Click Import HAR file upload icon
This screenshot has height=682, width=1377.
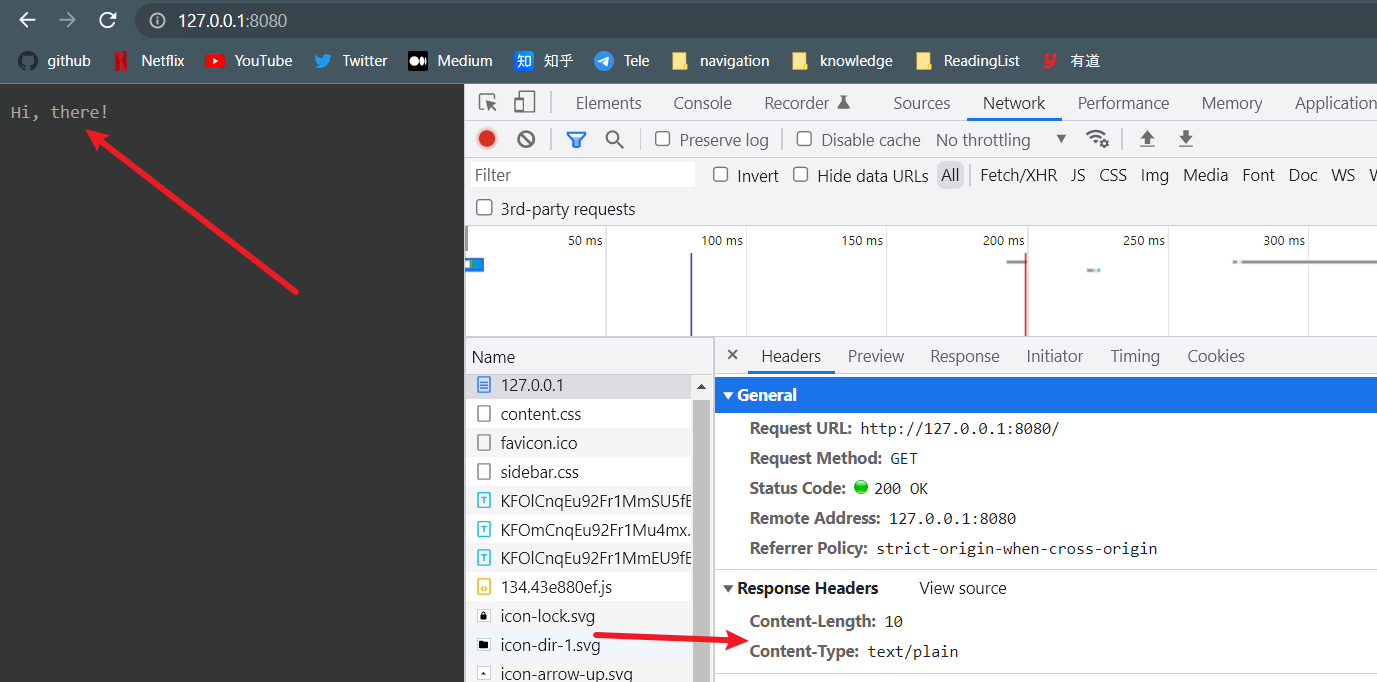point(1148,139)
